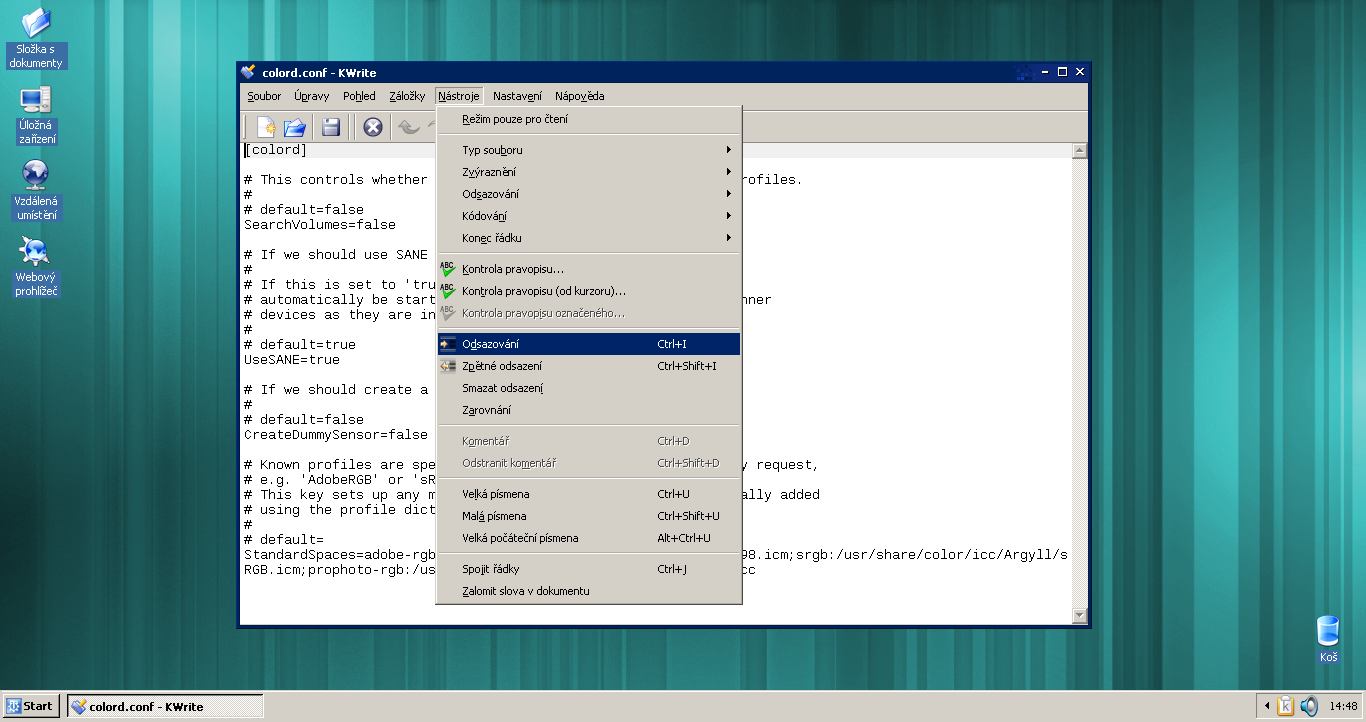
Task: Click the Start button
Action: (x=31, y=706)
